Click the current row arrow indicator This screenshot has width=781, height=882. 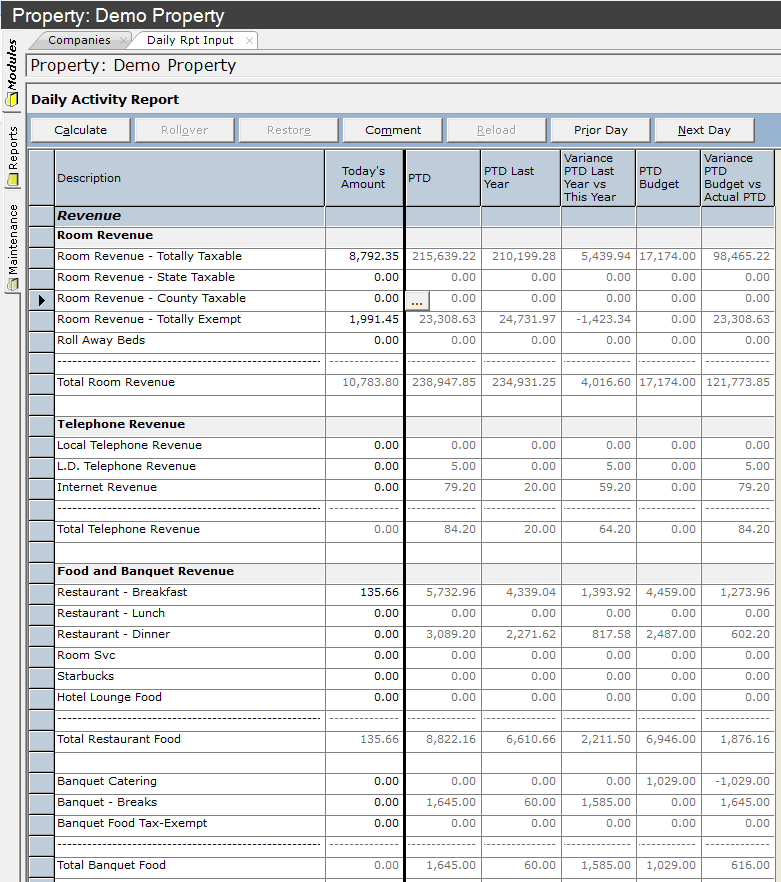41,299
